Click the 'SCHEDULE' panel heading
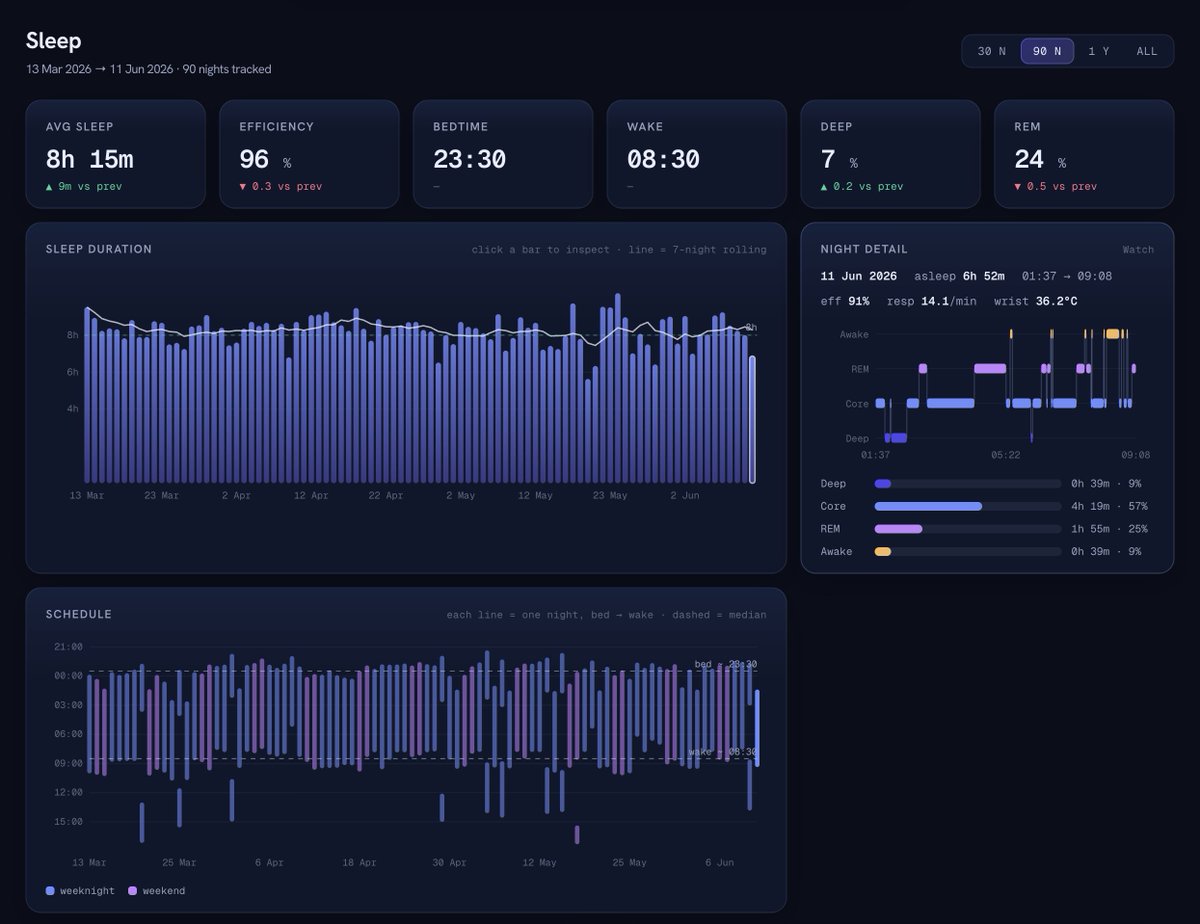 point(79,614)
